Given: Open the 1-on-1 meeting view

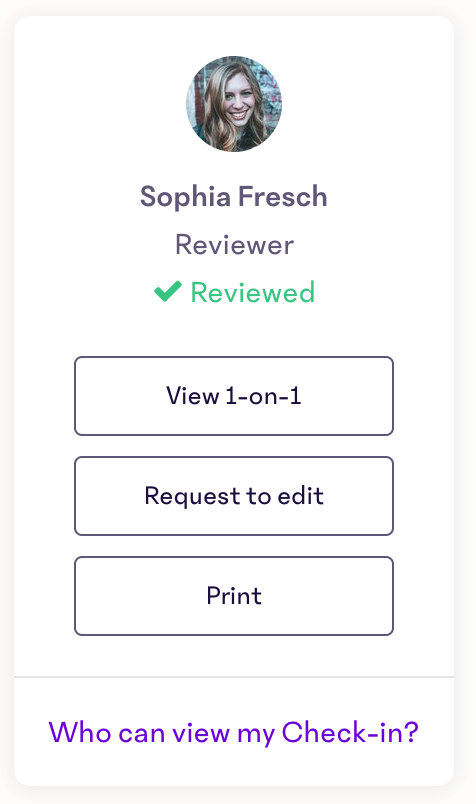Looking at the screenshot, I should click(234, 396).
